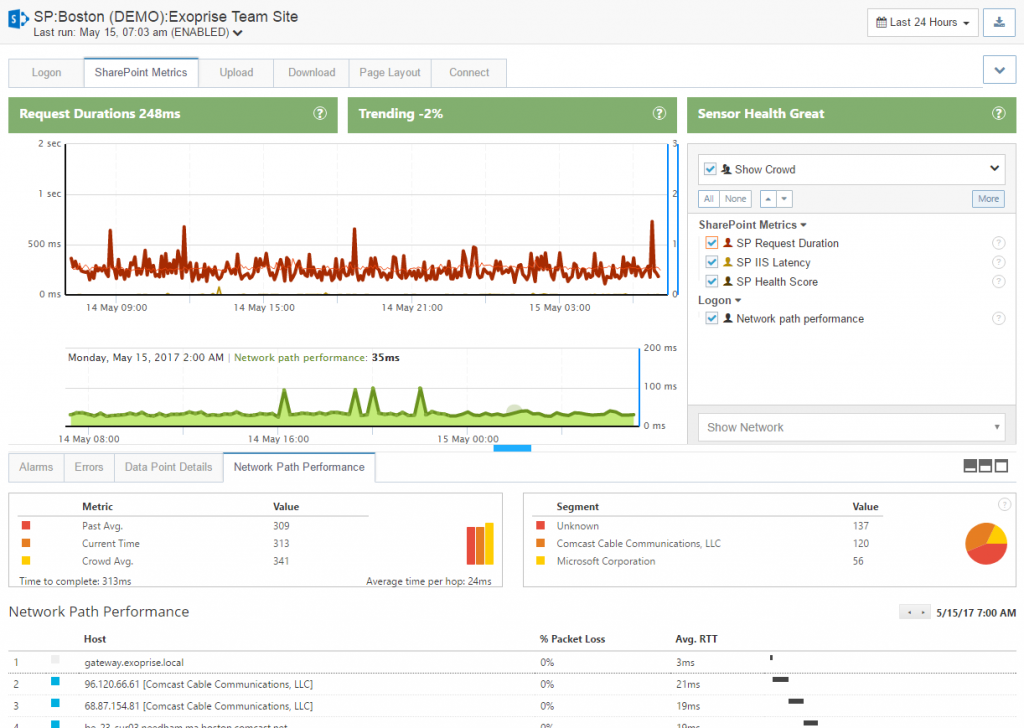Open the Last 24 Hours dropdown
Image resolution: width=1024 pixels, height=728 pixels.
click(924, 22)
